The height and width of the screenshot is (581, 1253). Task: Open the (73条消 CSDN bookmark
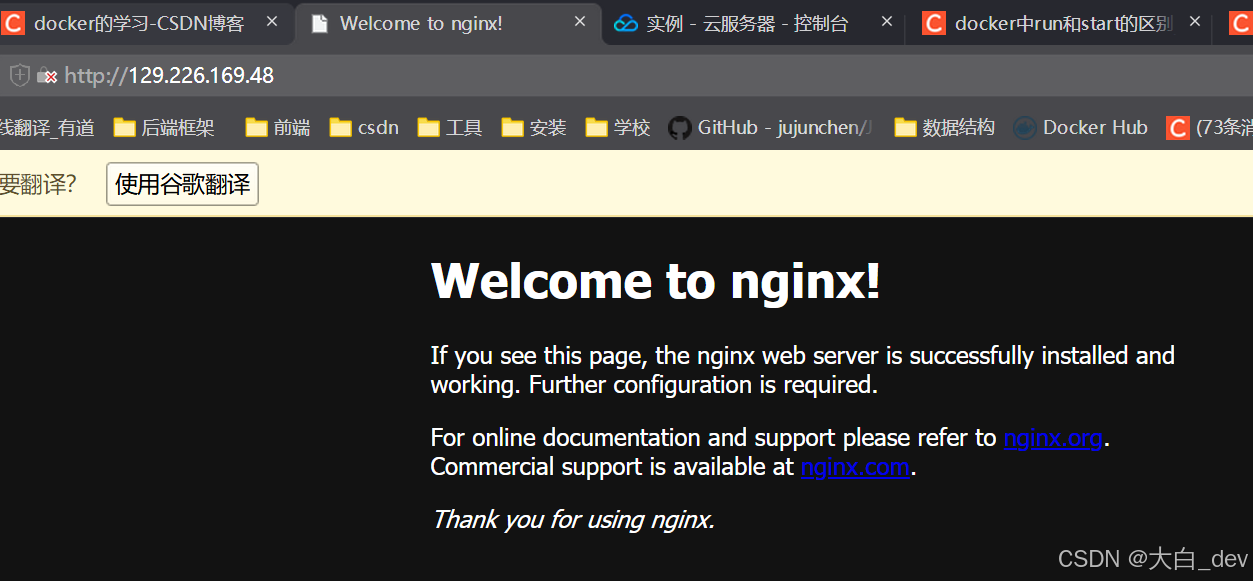coord(1209,127)
